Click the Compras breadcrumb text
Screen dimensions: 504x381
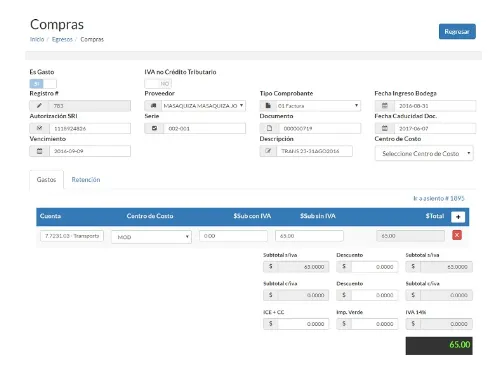92,39
